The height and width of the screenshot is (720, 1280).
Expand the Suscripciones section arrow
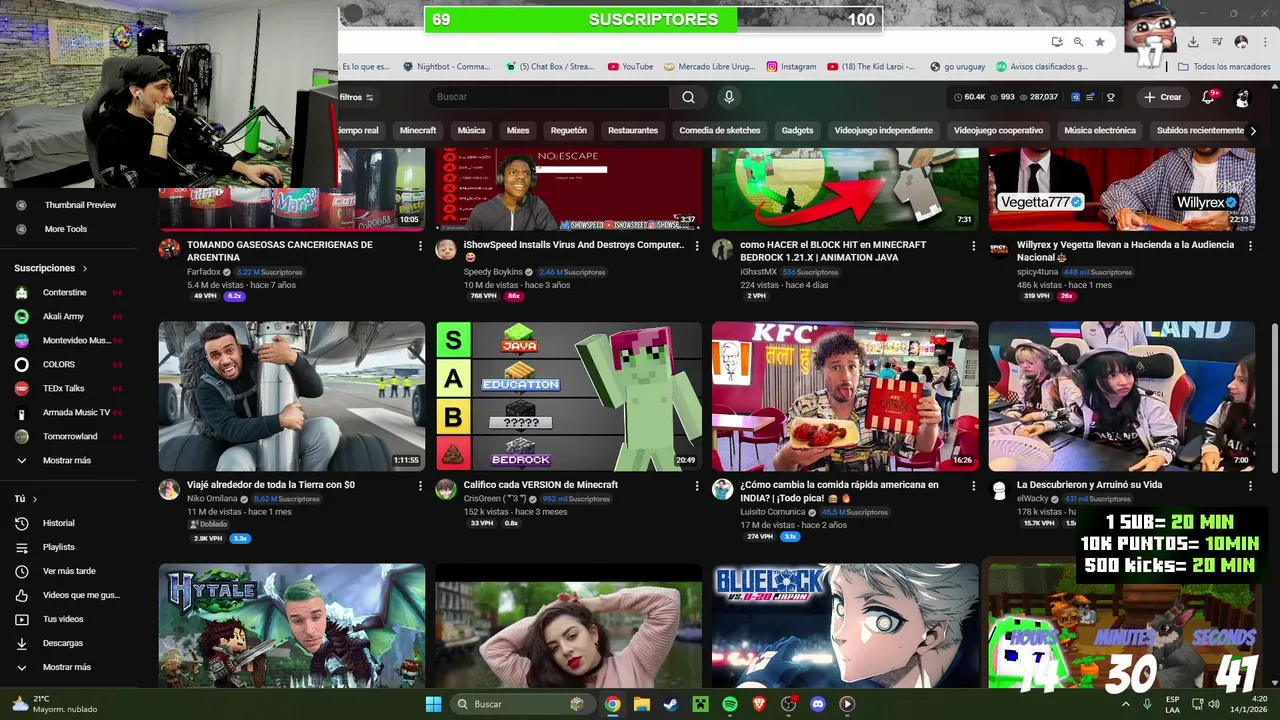85,269
